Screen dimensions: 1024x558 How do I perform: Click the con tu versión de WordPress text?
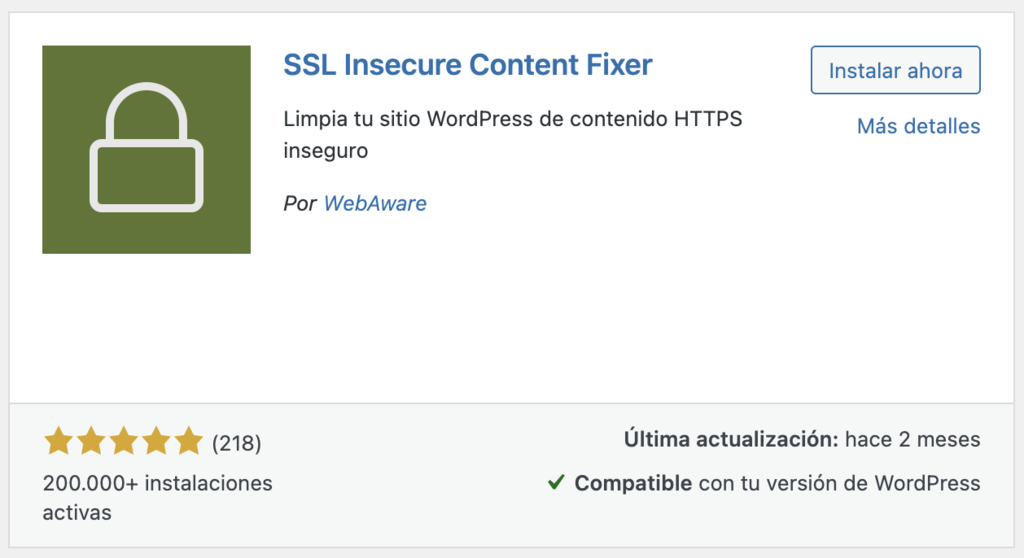click(839, 483)
